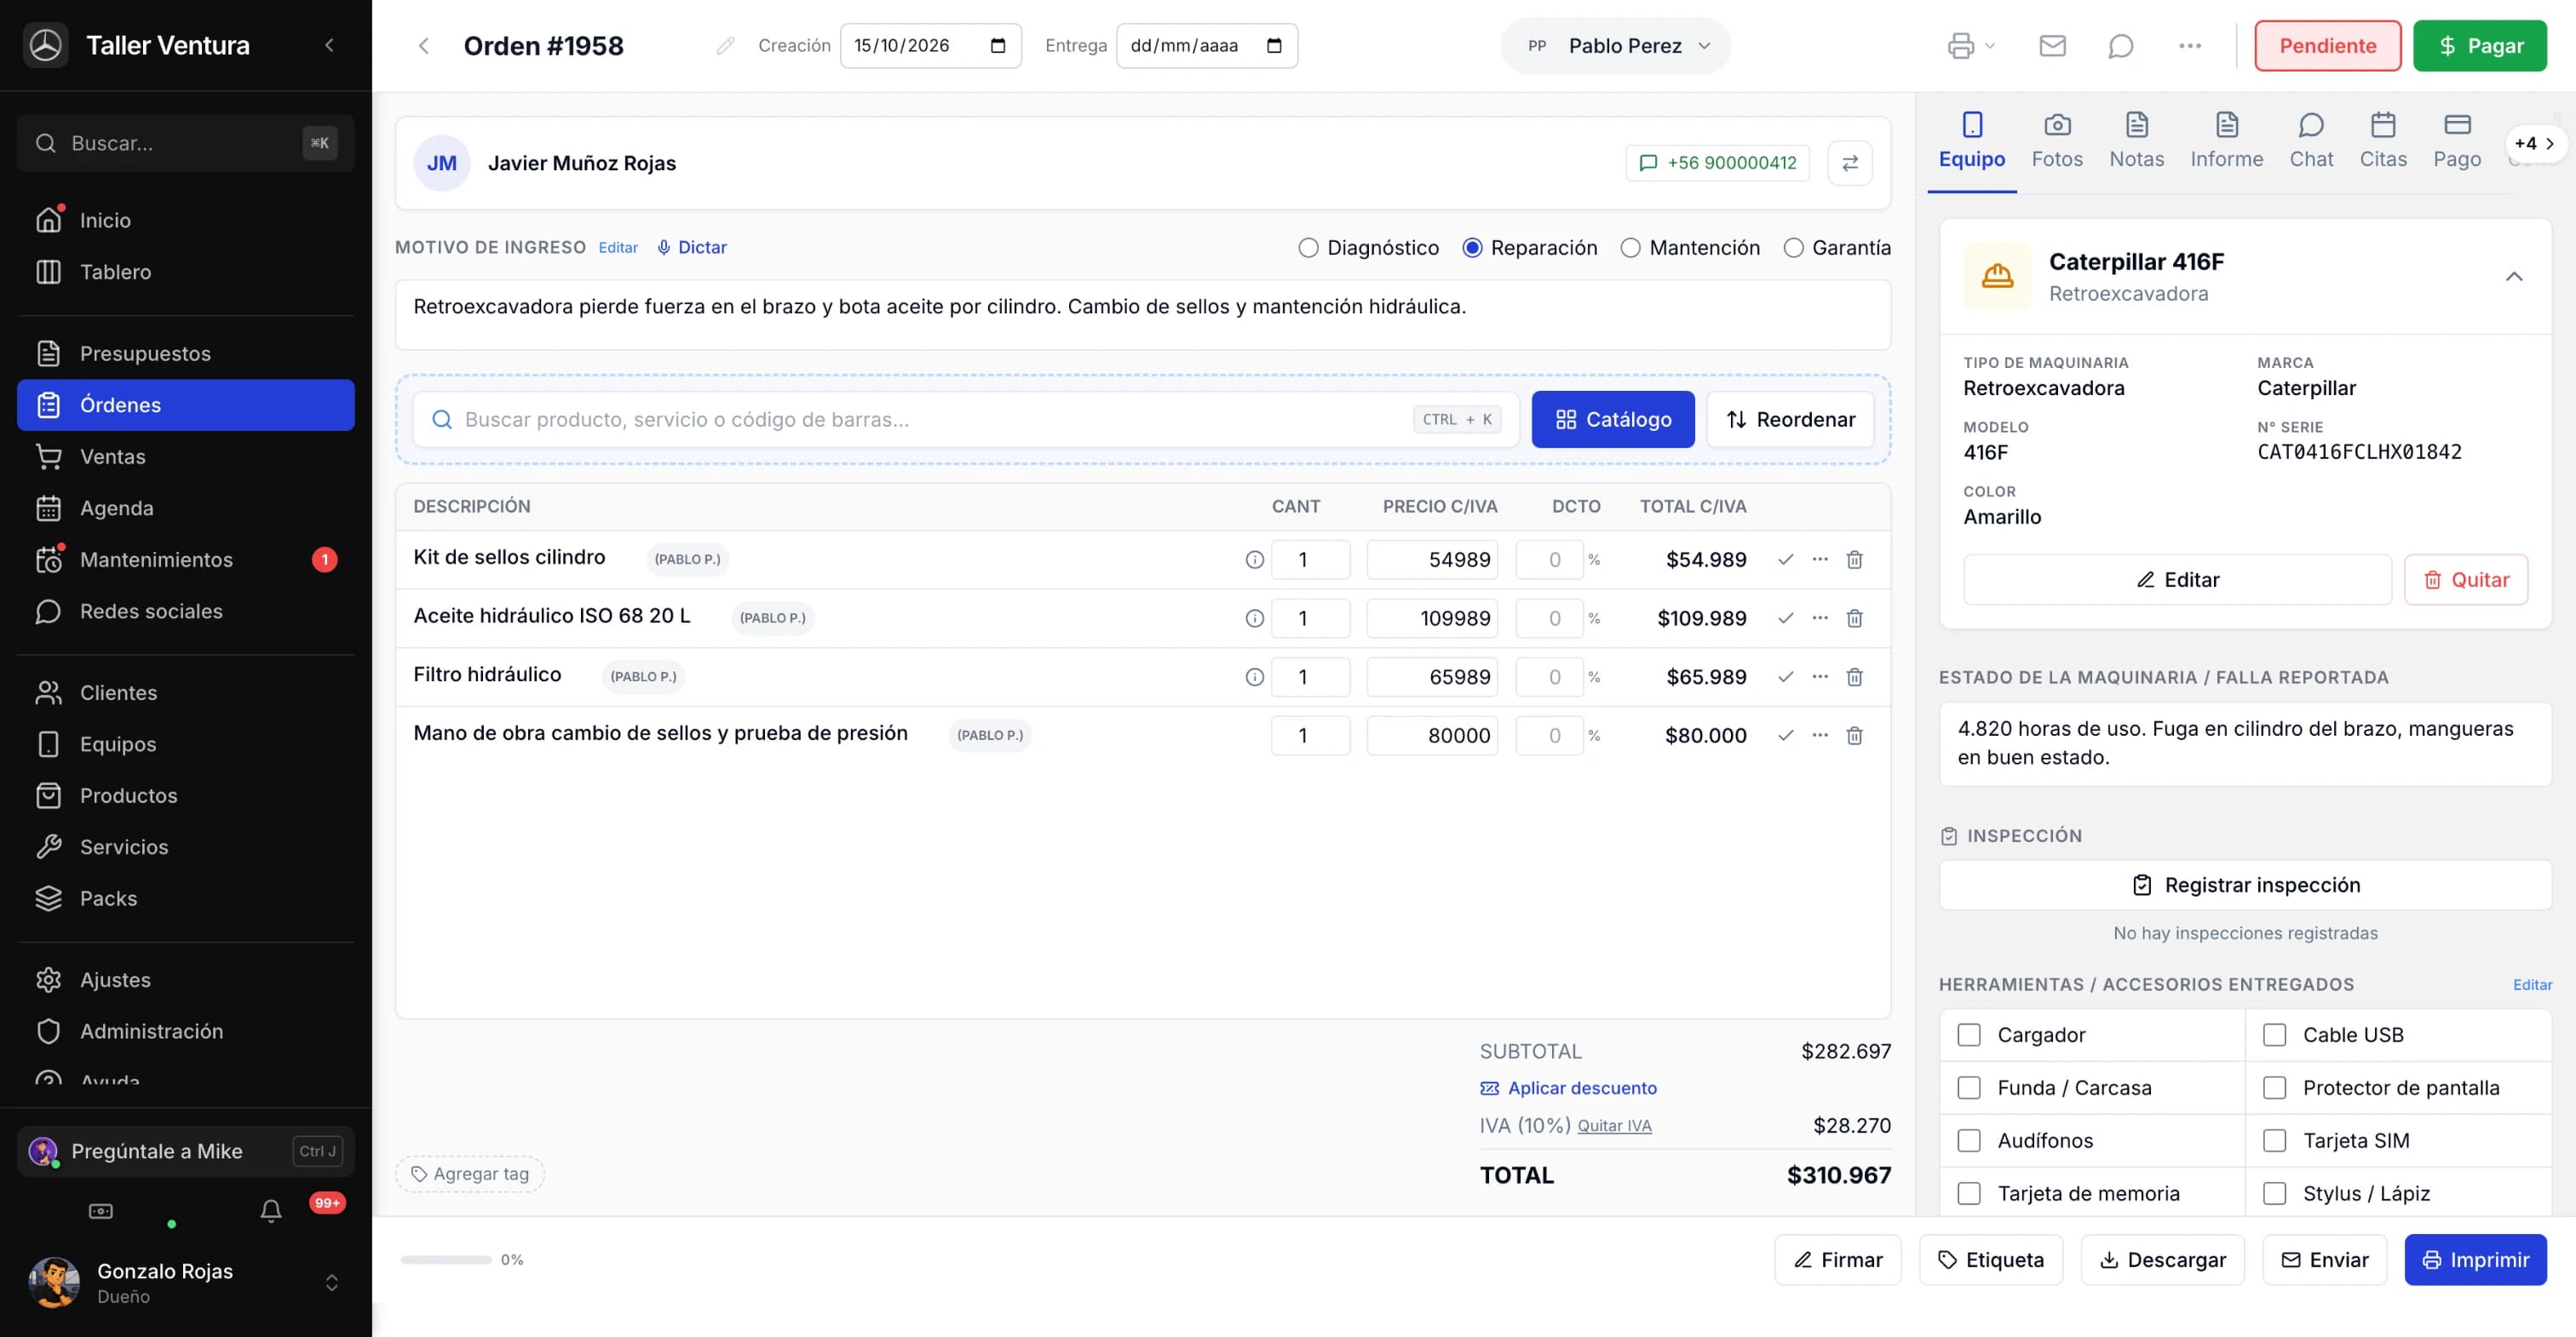This screenshot has width=2576, height=1337.
Task: Click the green Pagar button
Action: tap(2479, 46)
